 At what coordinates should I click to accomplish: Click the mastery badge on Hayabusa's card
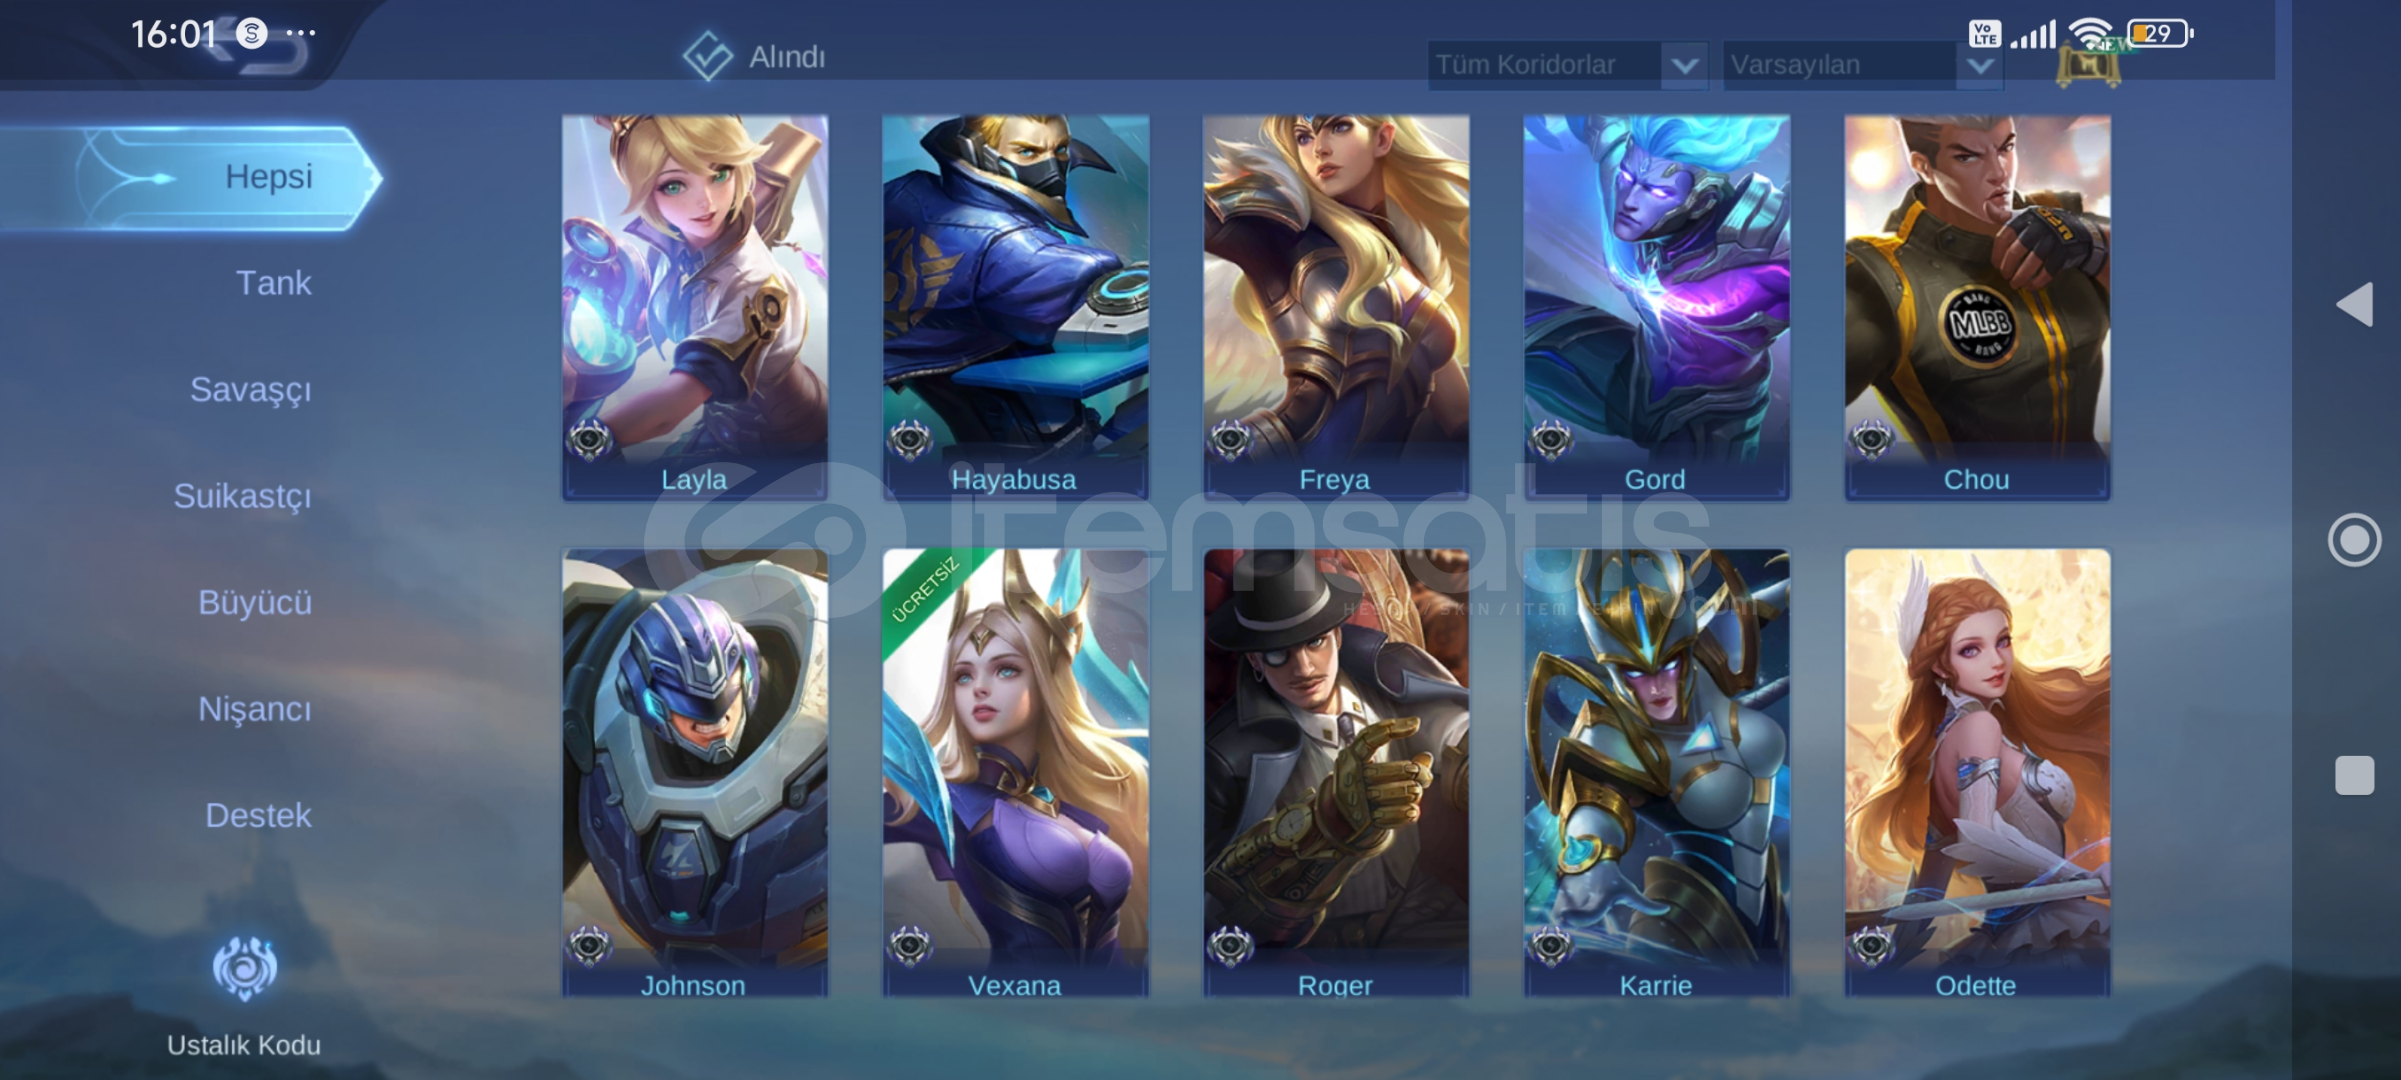[x=910, y=440]
